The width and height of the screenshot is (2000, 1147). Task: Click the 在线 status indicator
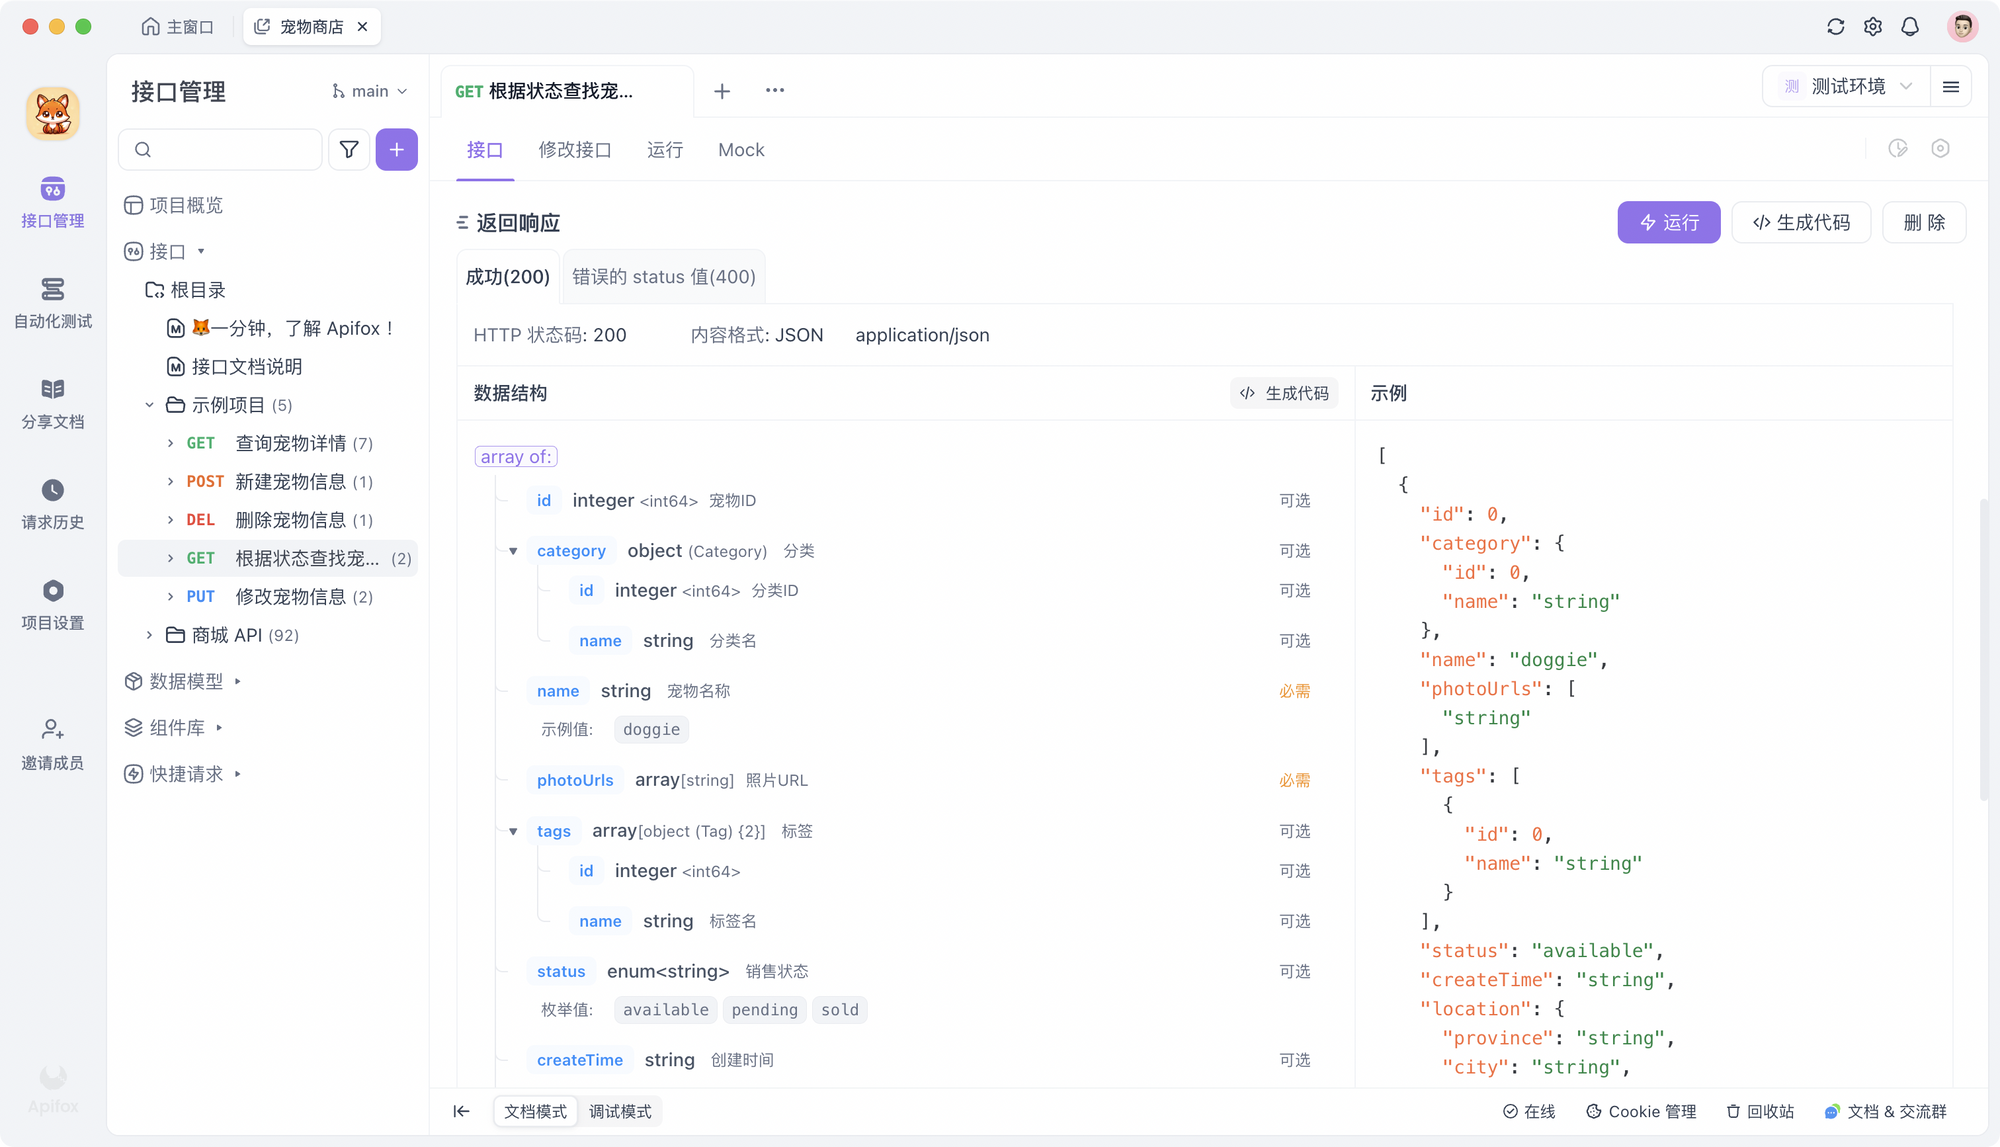[1529, 1111]
